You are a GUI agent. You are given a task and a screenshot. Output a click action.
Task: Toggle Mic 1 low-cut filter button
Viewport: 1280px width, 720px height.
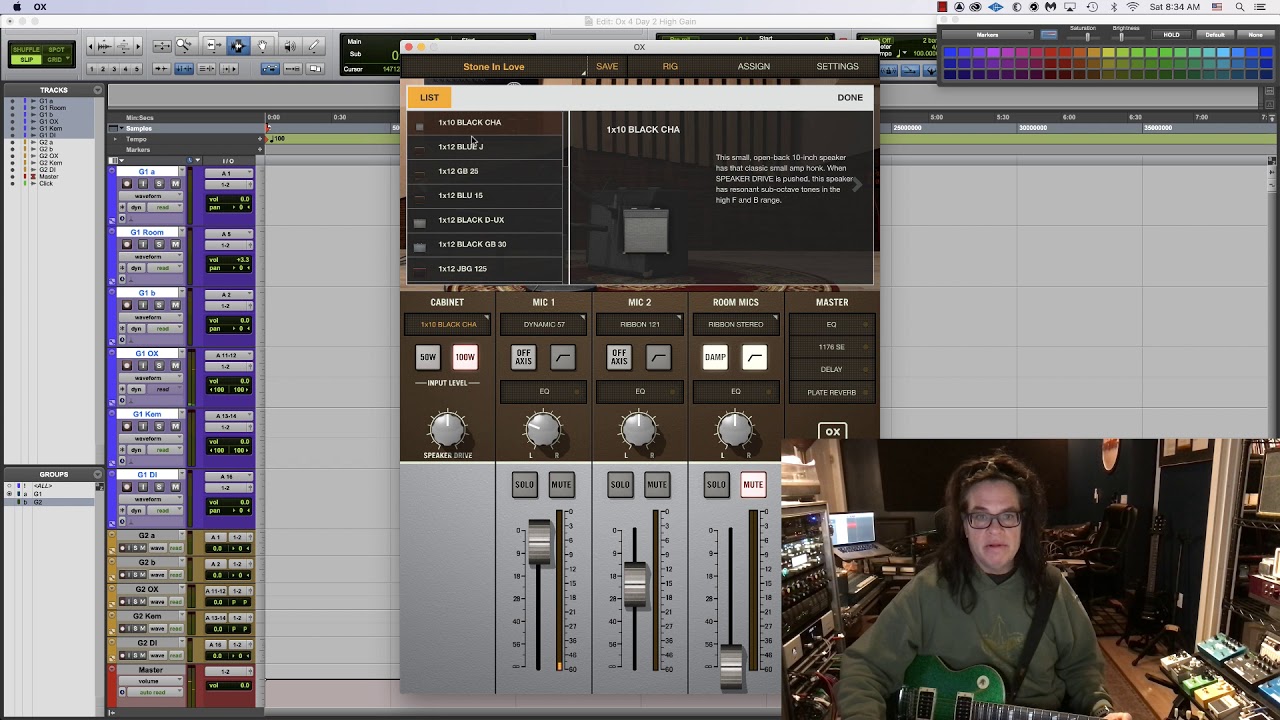coord(563,357)
